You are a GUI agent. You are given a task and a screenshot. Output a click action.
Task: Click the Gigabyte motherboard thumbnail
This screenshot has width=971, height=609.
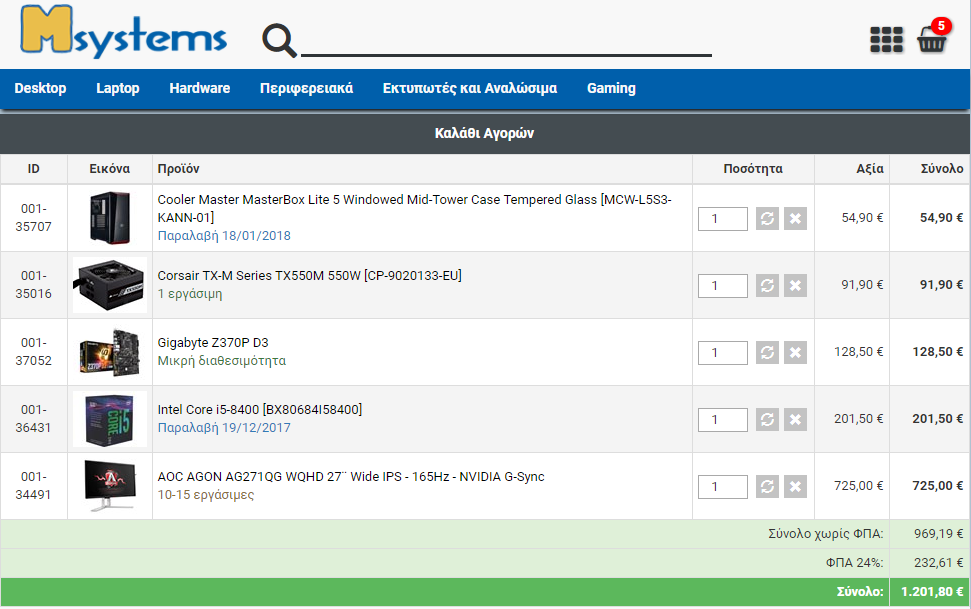click(x=110, y=352)
